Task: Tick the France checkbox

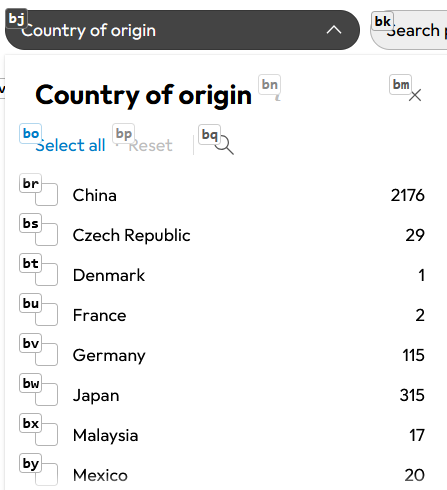Action: [47, 315]
